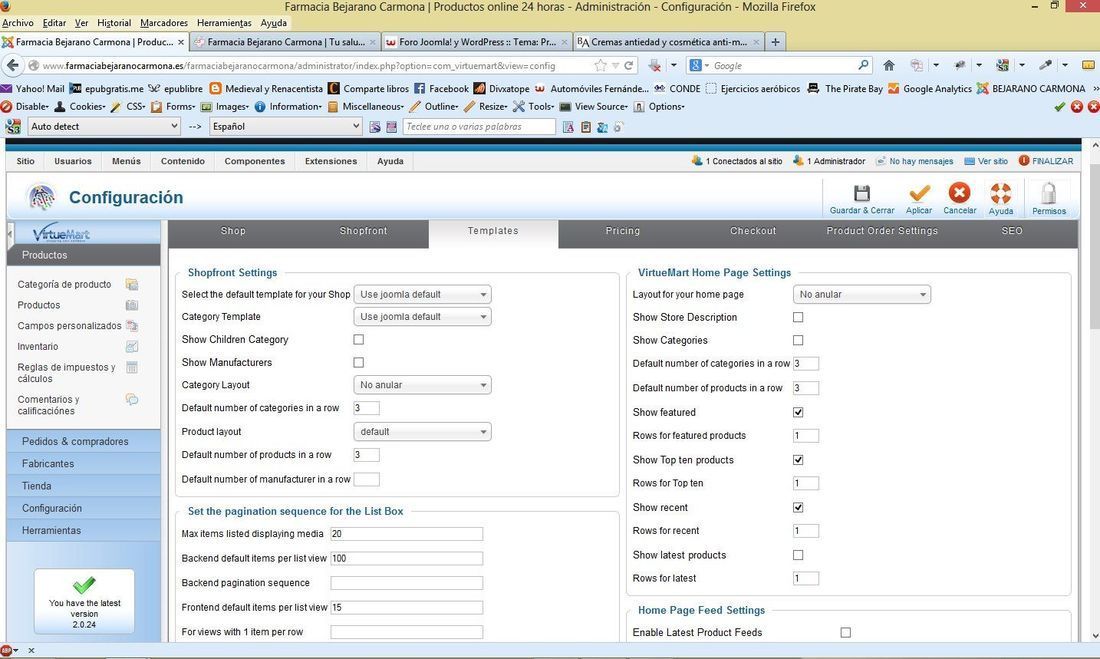
Task: Open Firefox Historial menu
Action: point(114,23)
